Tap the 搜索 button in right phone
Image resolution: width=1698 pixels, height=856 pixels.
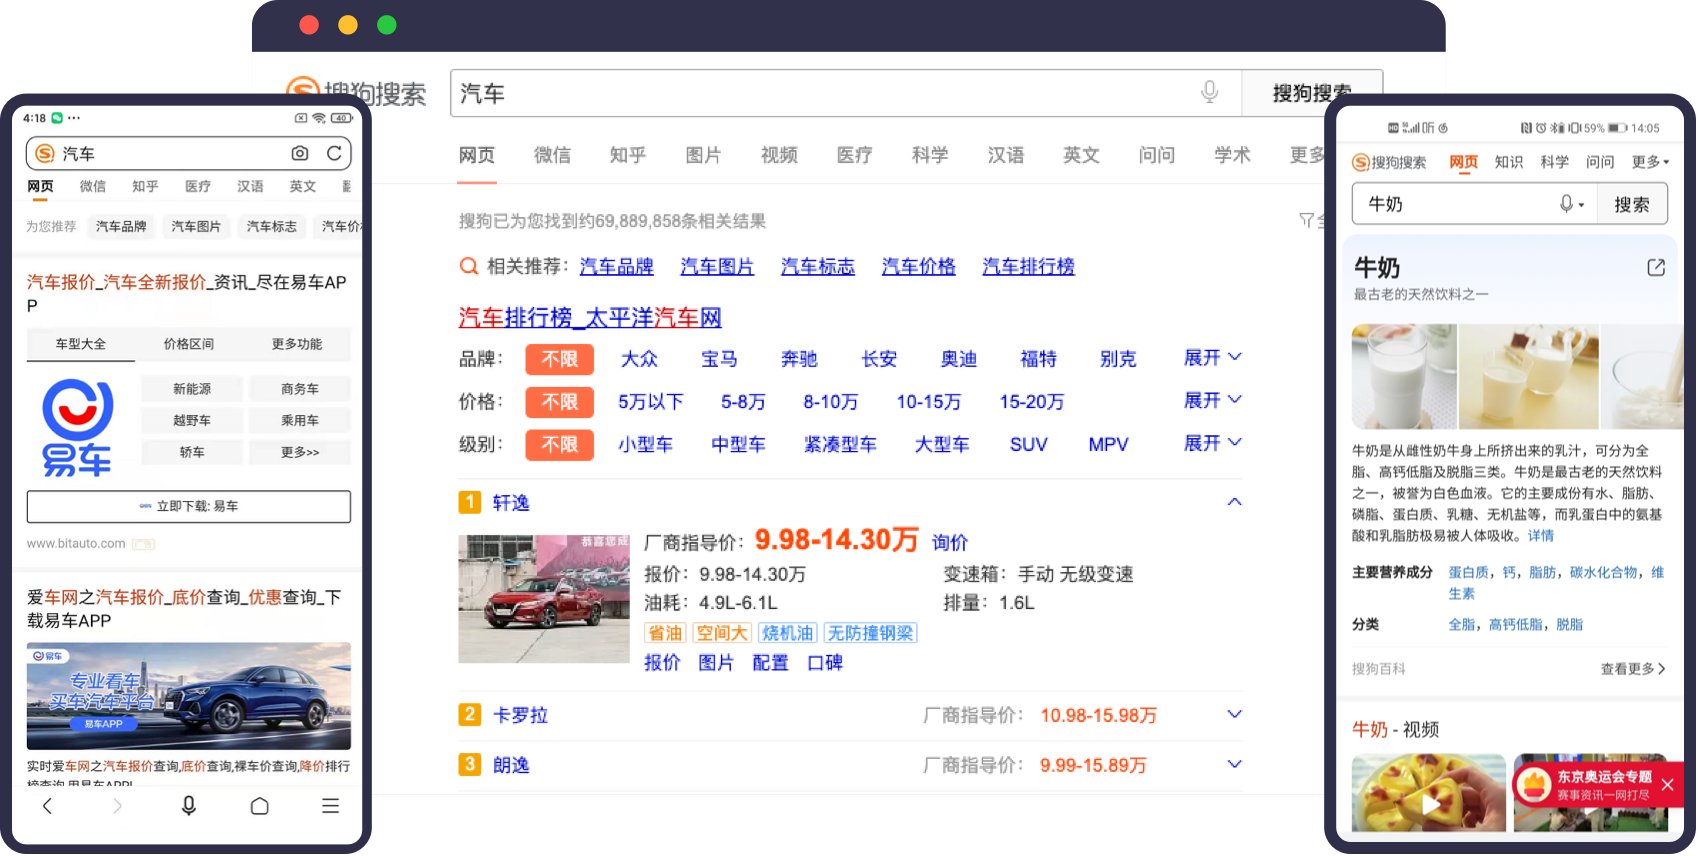click(1631, 204)
